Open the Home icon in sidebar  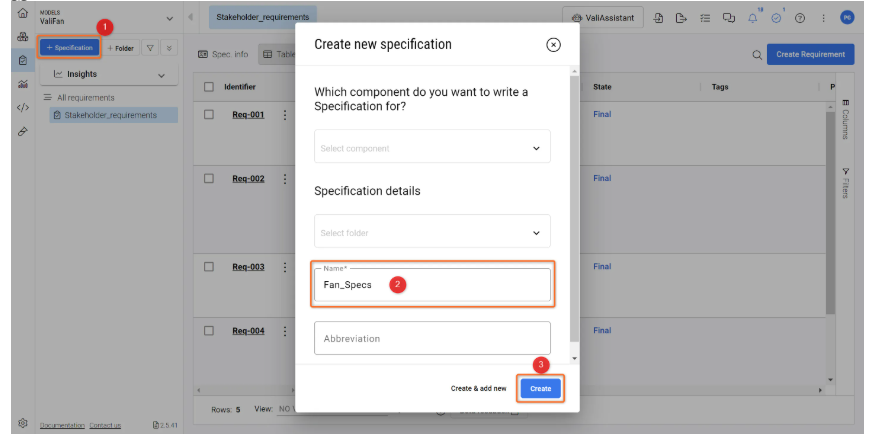pos(22,13)
